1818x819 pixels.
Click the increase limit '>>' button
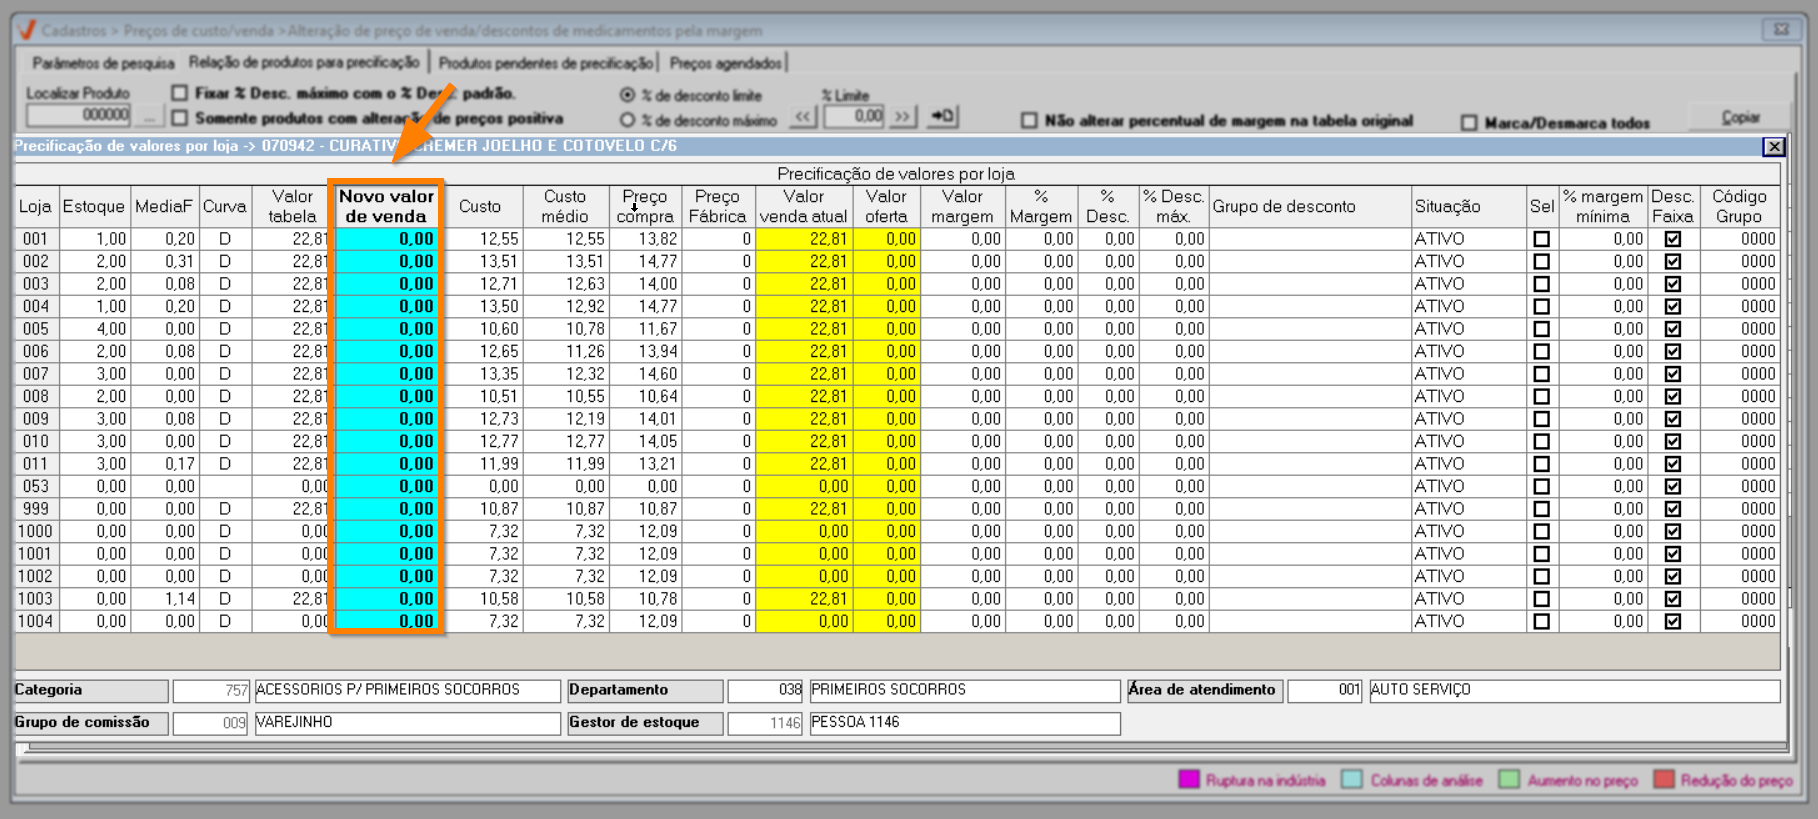point(902,117)
